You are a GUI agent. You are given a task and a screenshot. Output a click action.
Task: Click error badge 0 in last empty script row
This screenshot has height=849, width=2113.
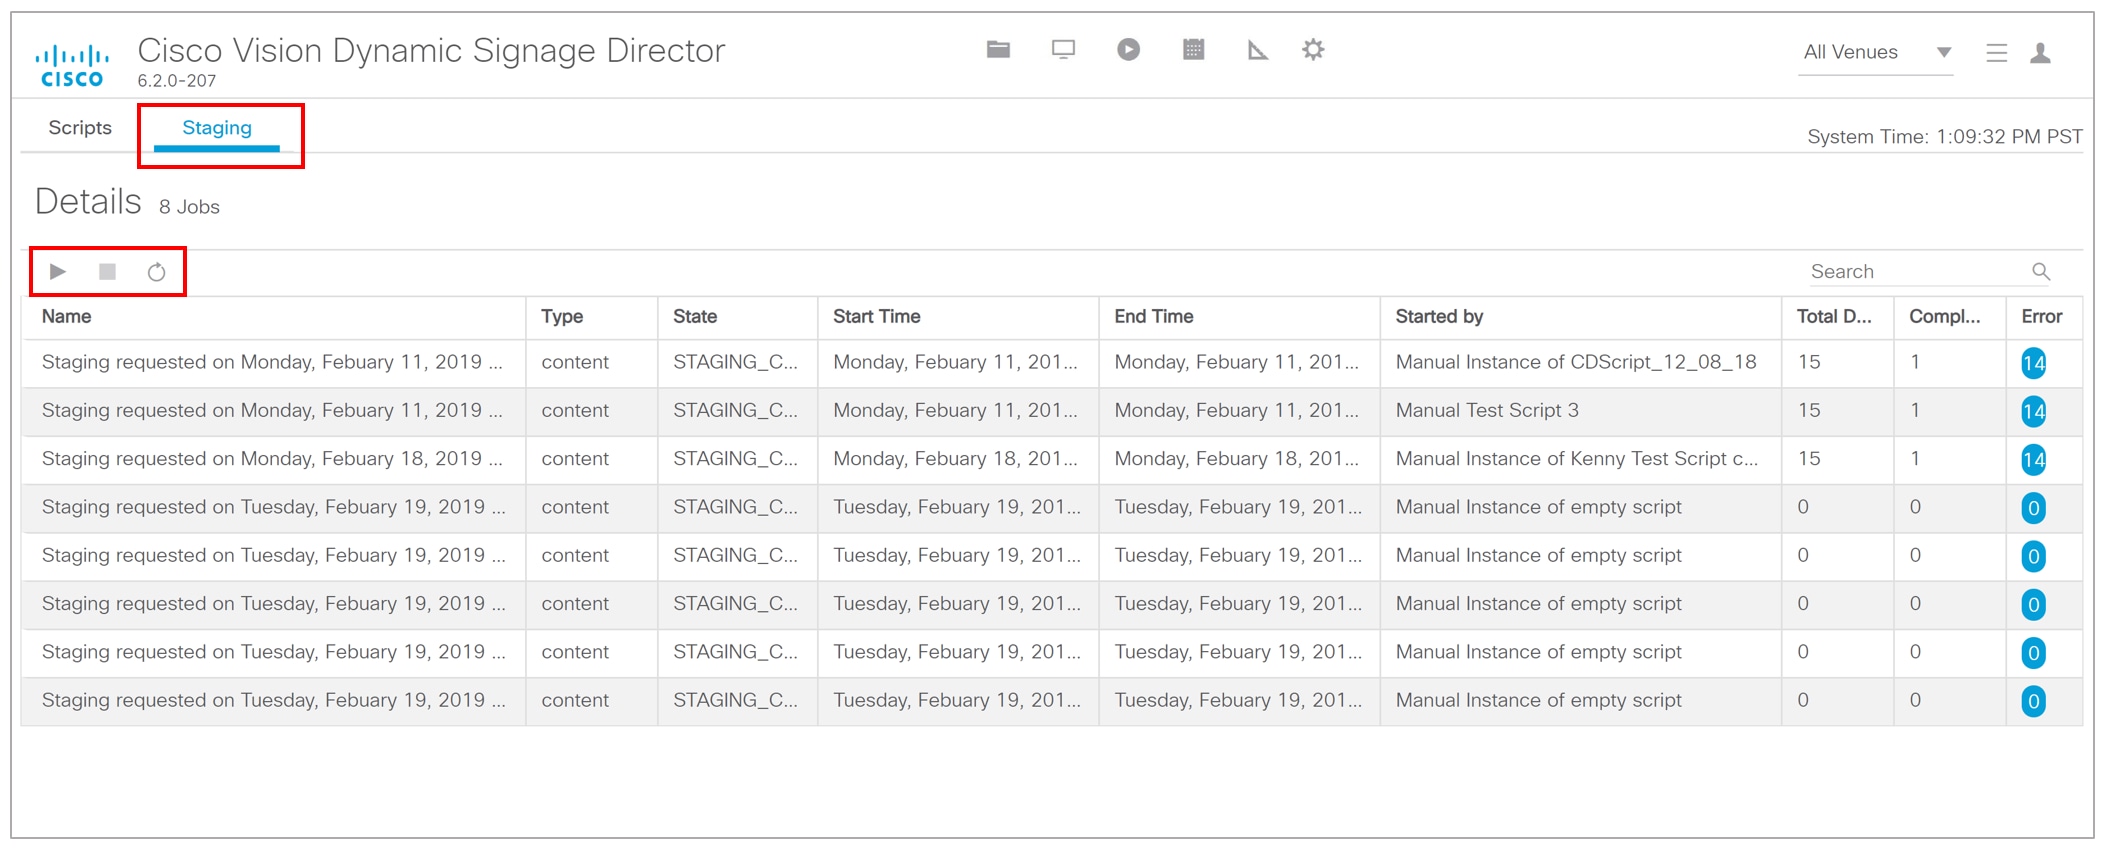pyautogui.click(x=2033, y=701)
